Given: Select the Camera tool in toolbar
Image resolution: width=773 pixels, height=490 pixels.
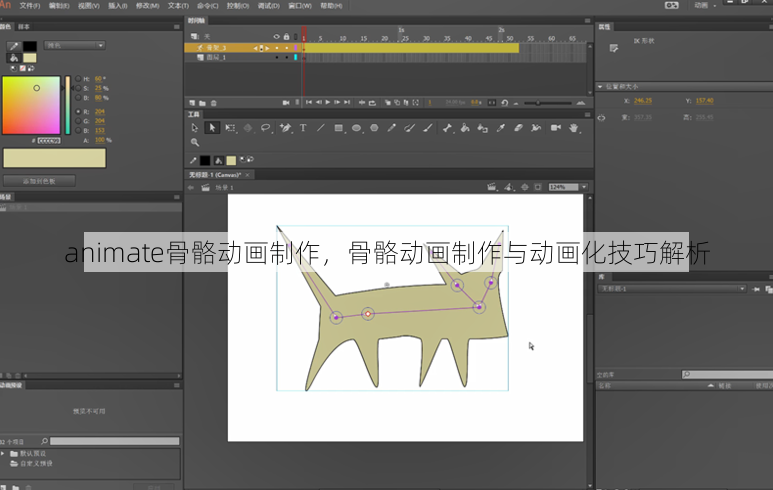Looking at the screenshot, I should tap(556, 128).
